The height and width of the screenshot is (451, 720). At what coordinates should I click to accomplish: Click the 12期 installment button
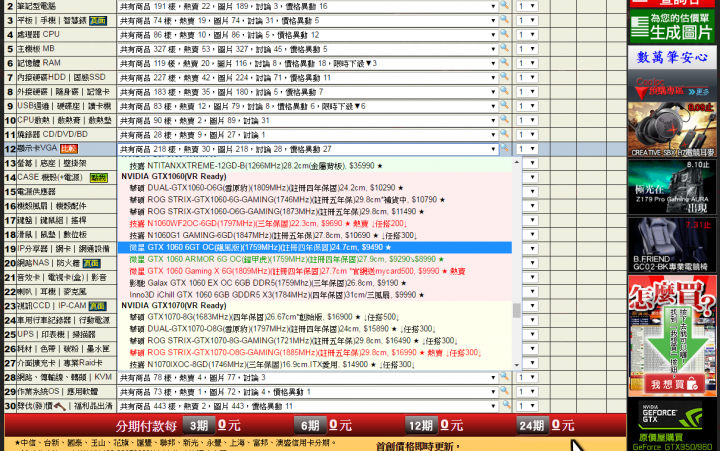[x=421, y=426]
